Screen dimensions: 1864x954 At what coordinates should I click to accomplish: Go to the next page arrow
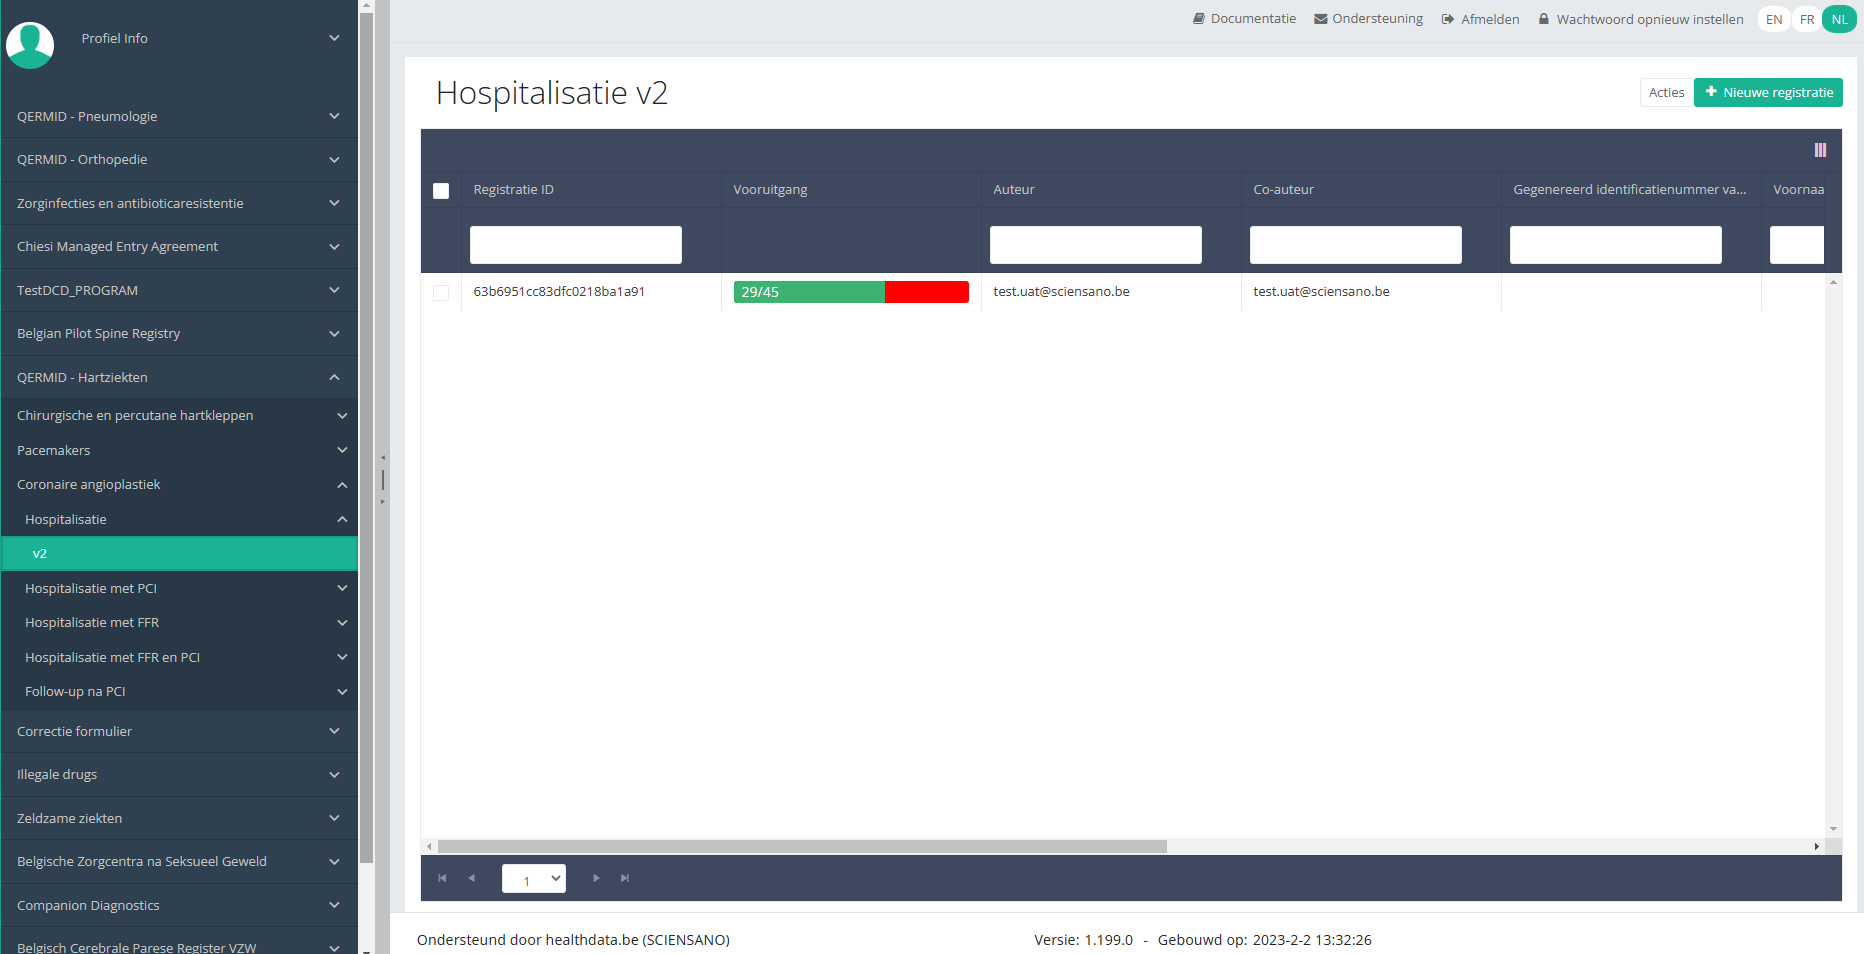596,878
